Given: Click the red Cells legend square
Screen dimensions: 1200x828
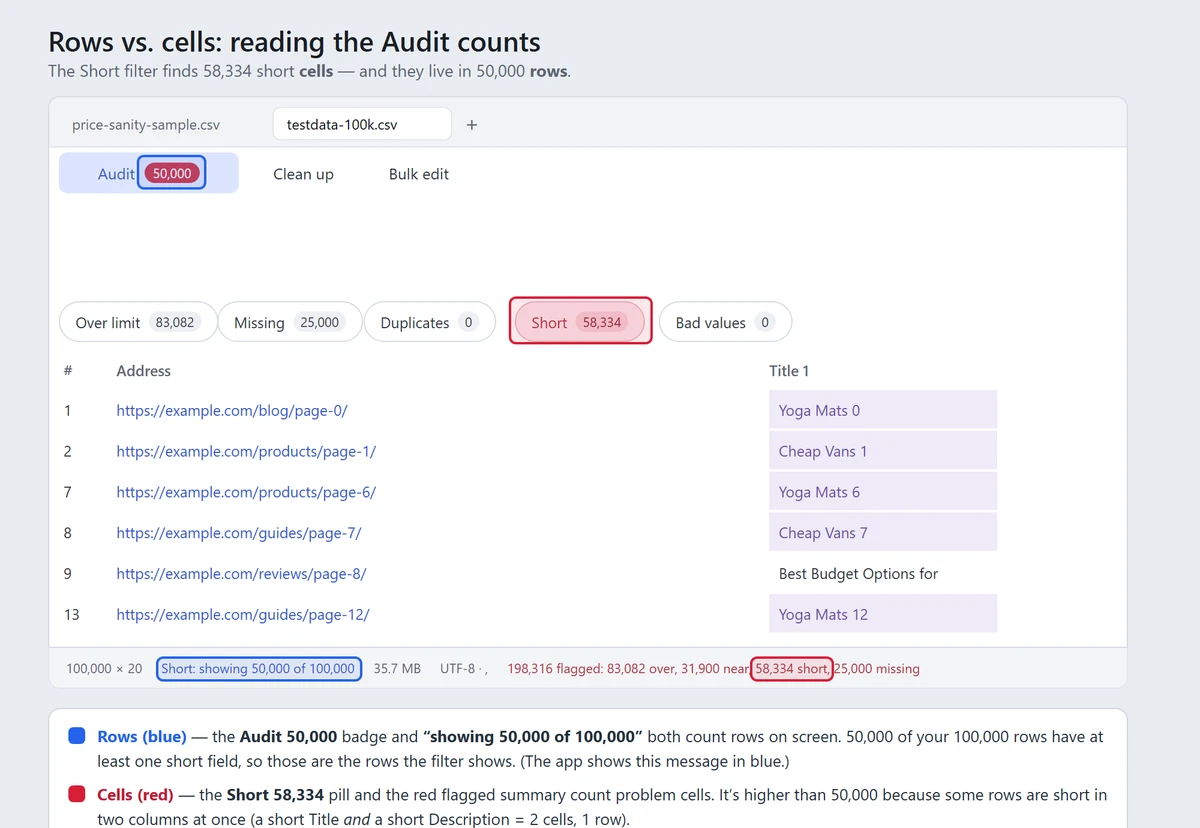Looking at the screenshot, I should point(76,795).
